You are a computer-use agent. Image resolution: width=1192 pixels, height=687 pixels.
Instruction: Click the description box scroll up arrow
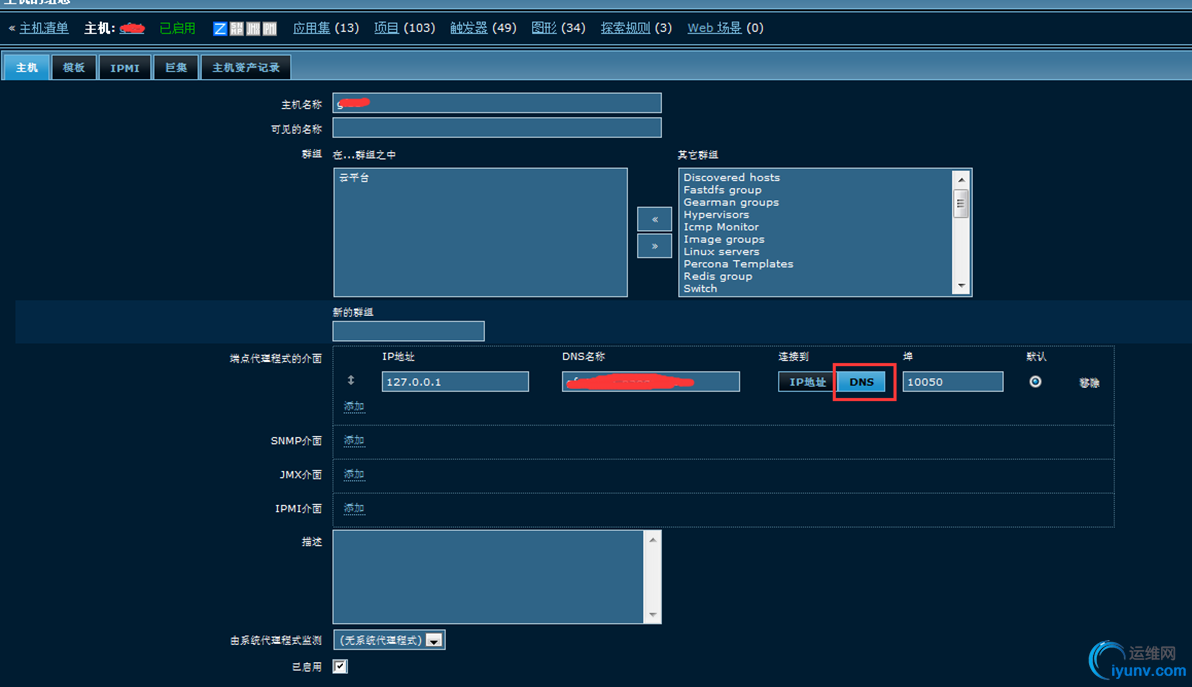click(652, 540)
